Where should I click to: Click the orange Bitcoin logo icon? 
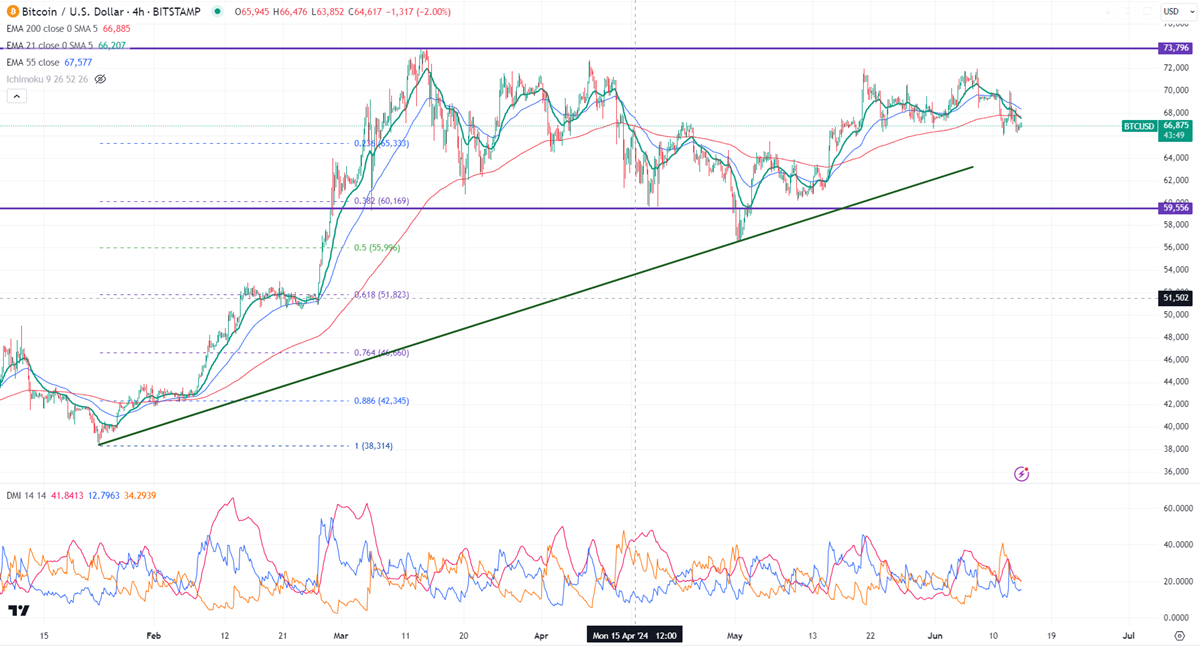coord(11,11)
